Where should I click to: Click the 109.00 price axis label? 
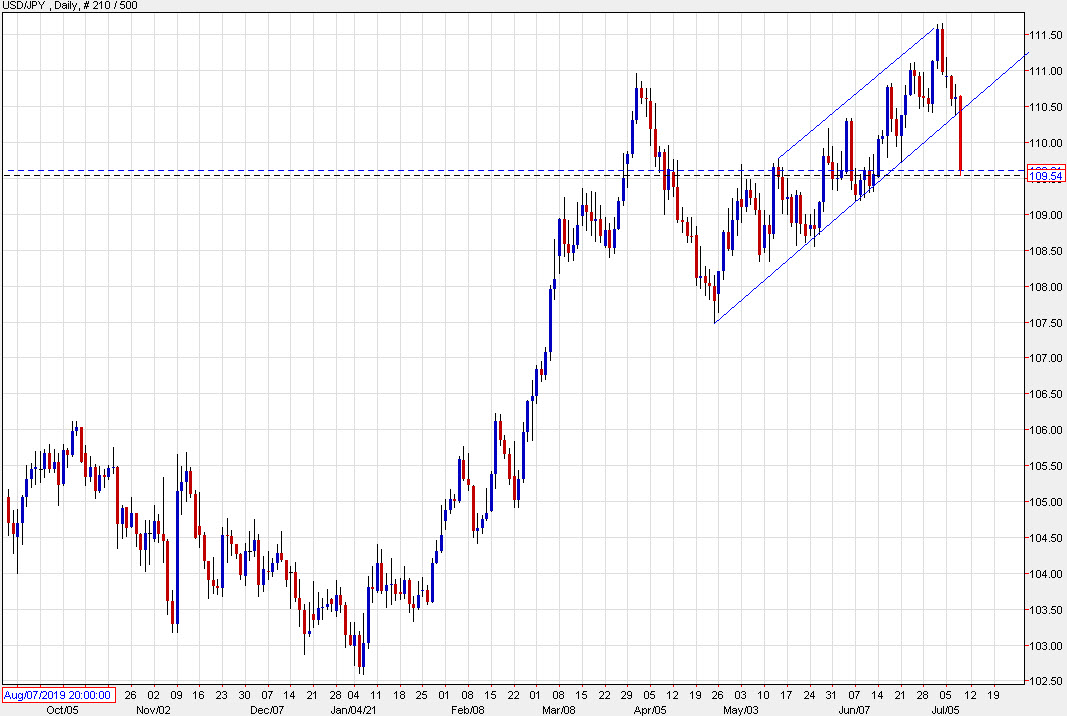click(x=1046, y=215)
